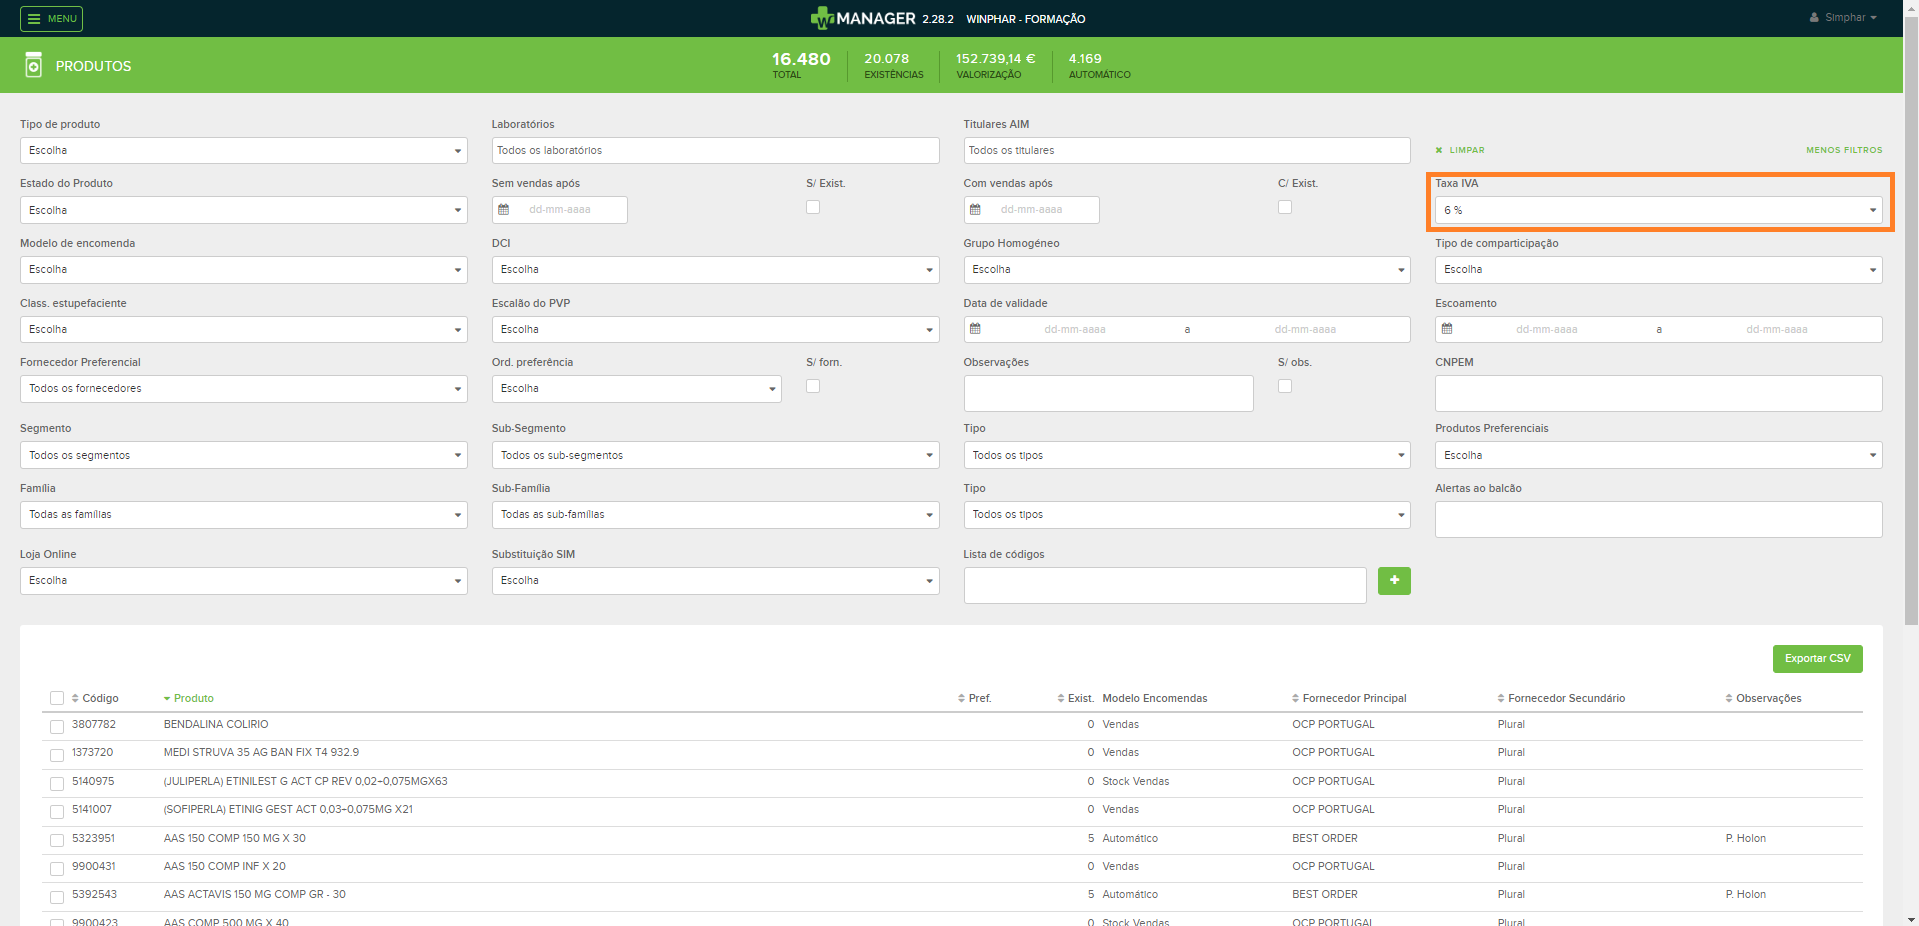The width and height of the screenshot is (1919, 926).
Task: Click calendar icon in Data de validade field
Action: 975,329
